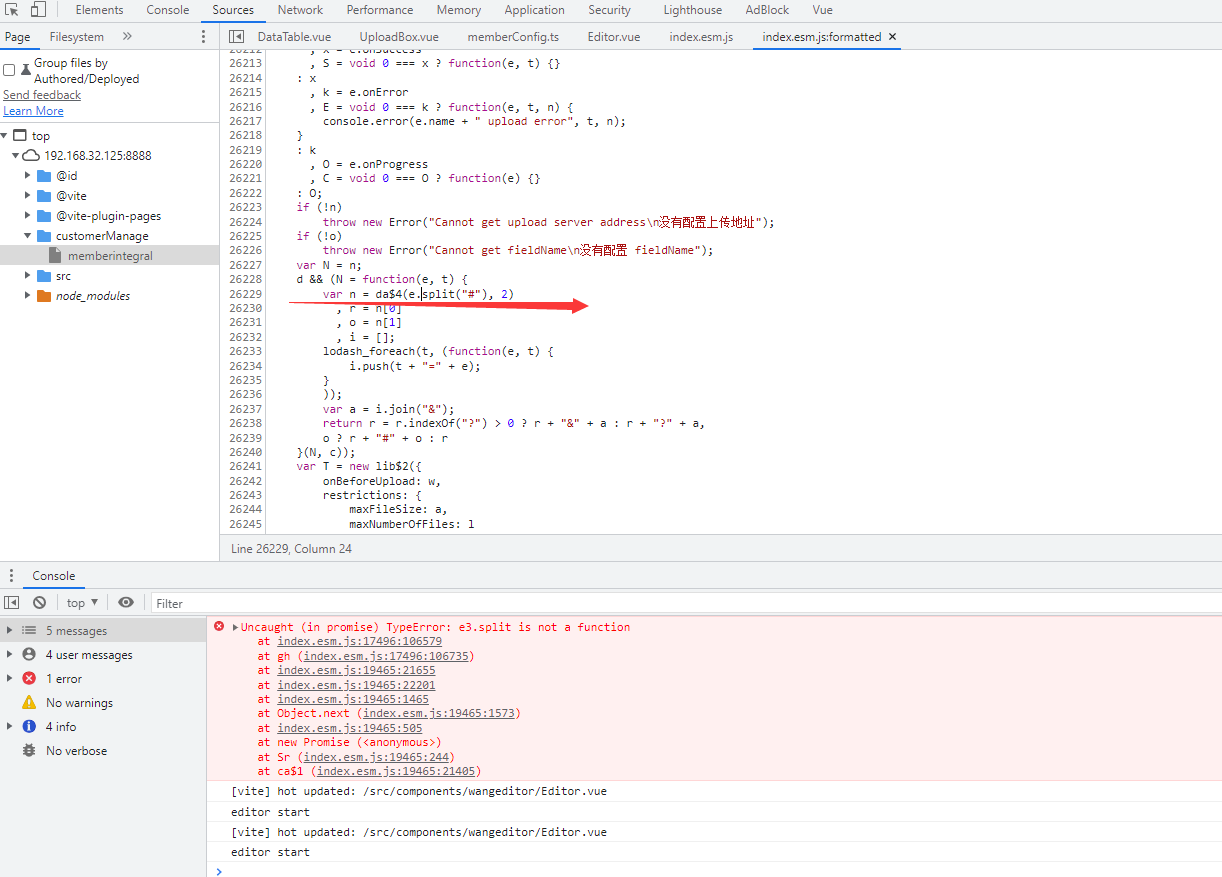
Task: Open the Lighthouse tab
Action: click(692, 10)
